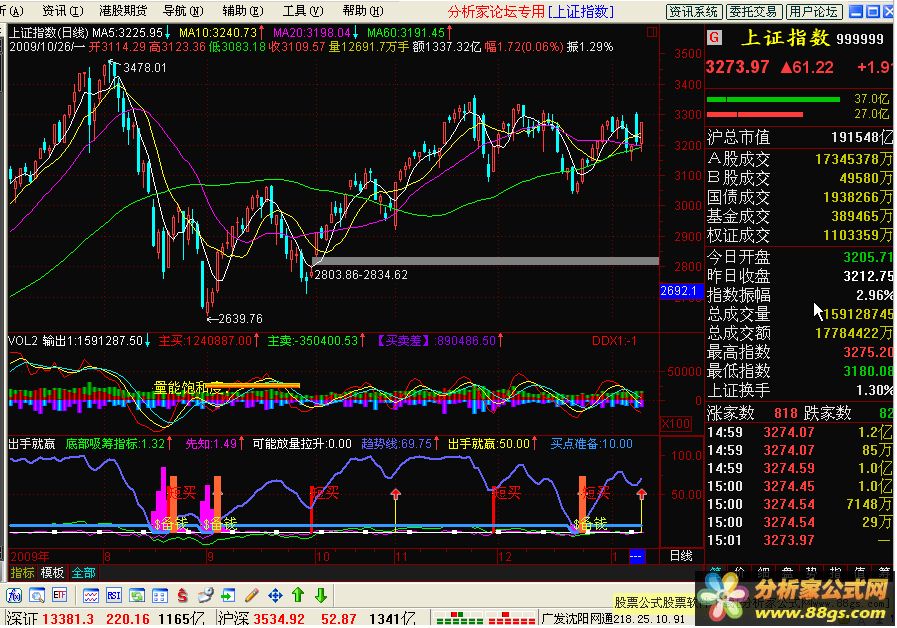Click the magnifier stock search icon

click(x=37, y=596)
